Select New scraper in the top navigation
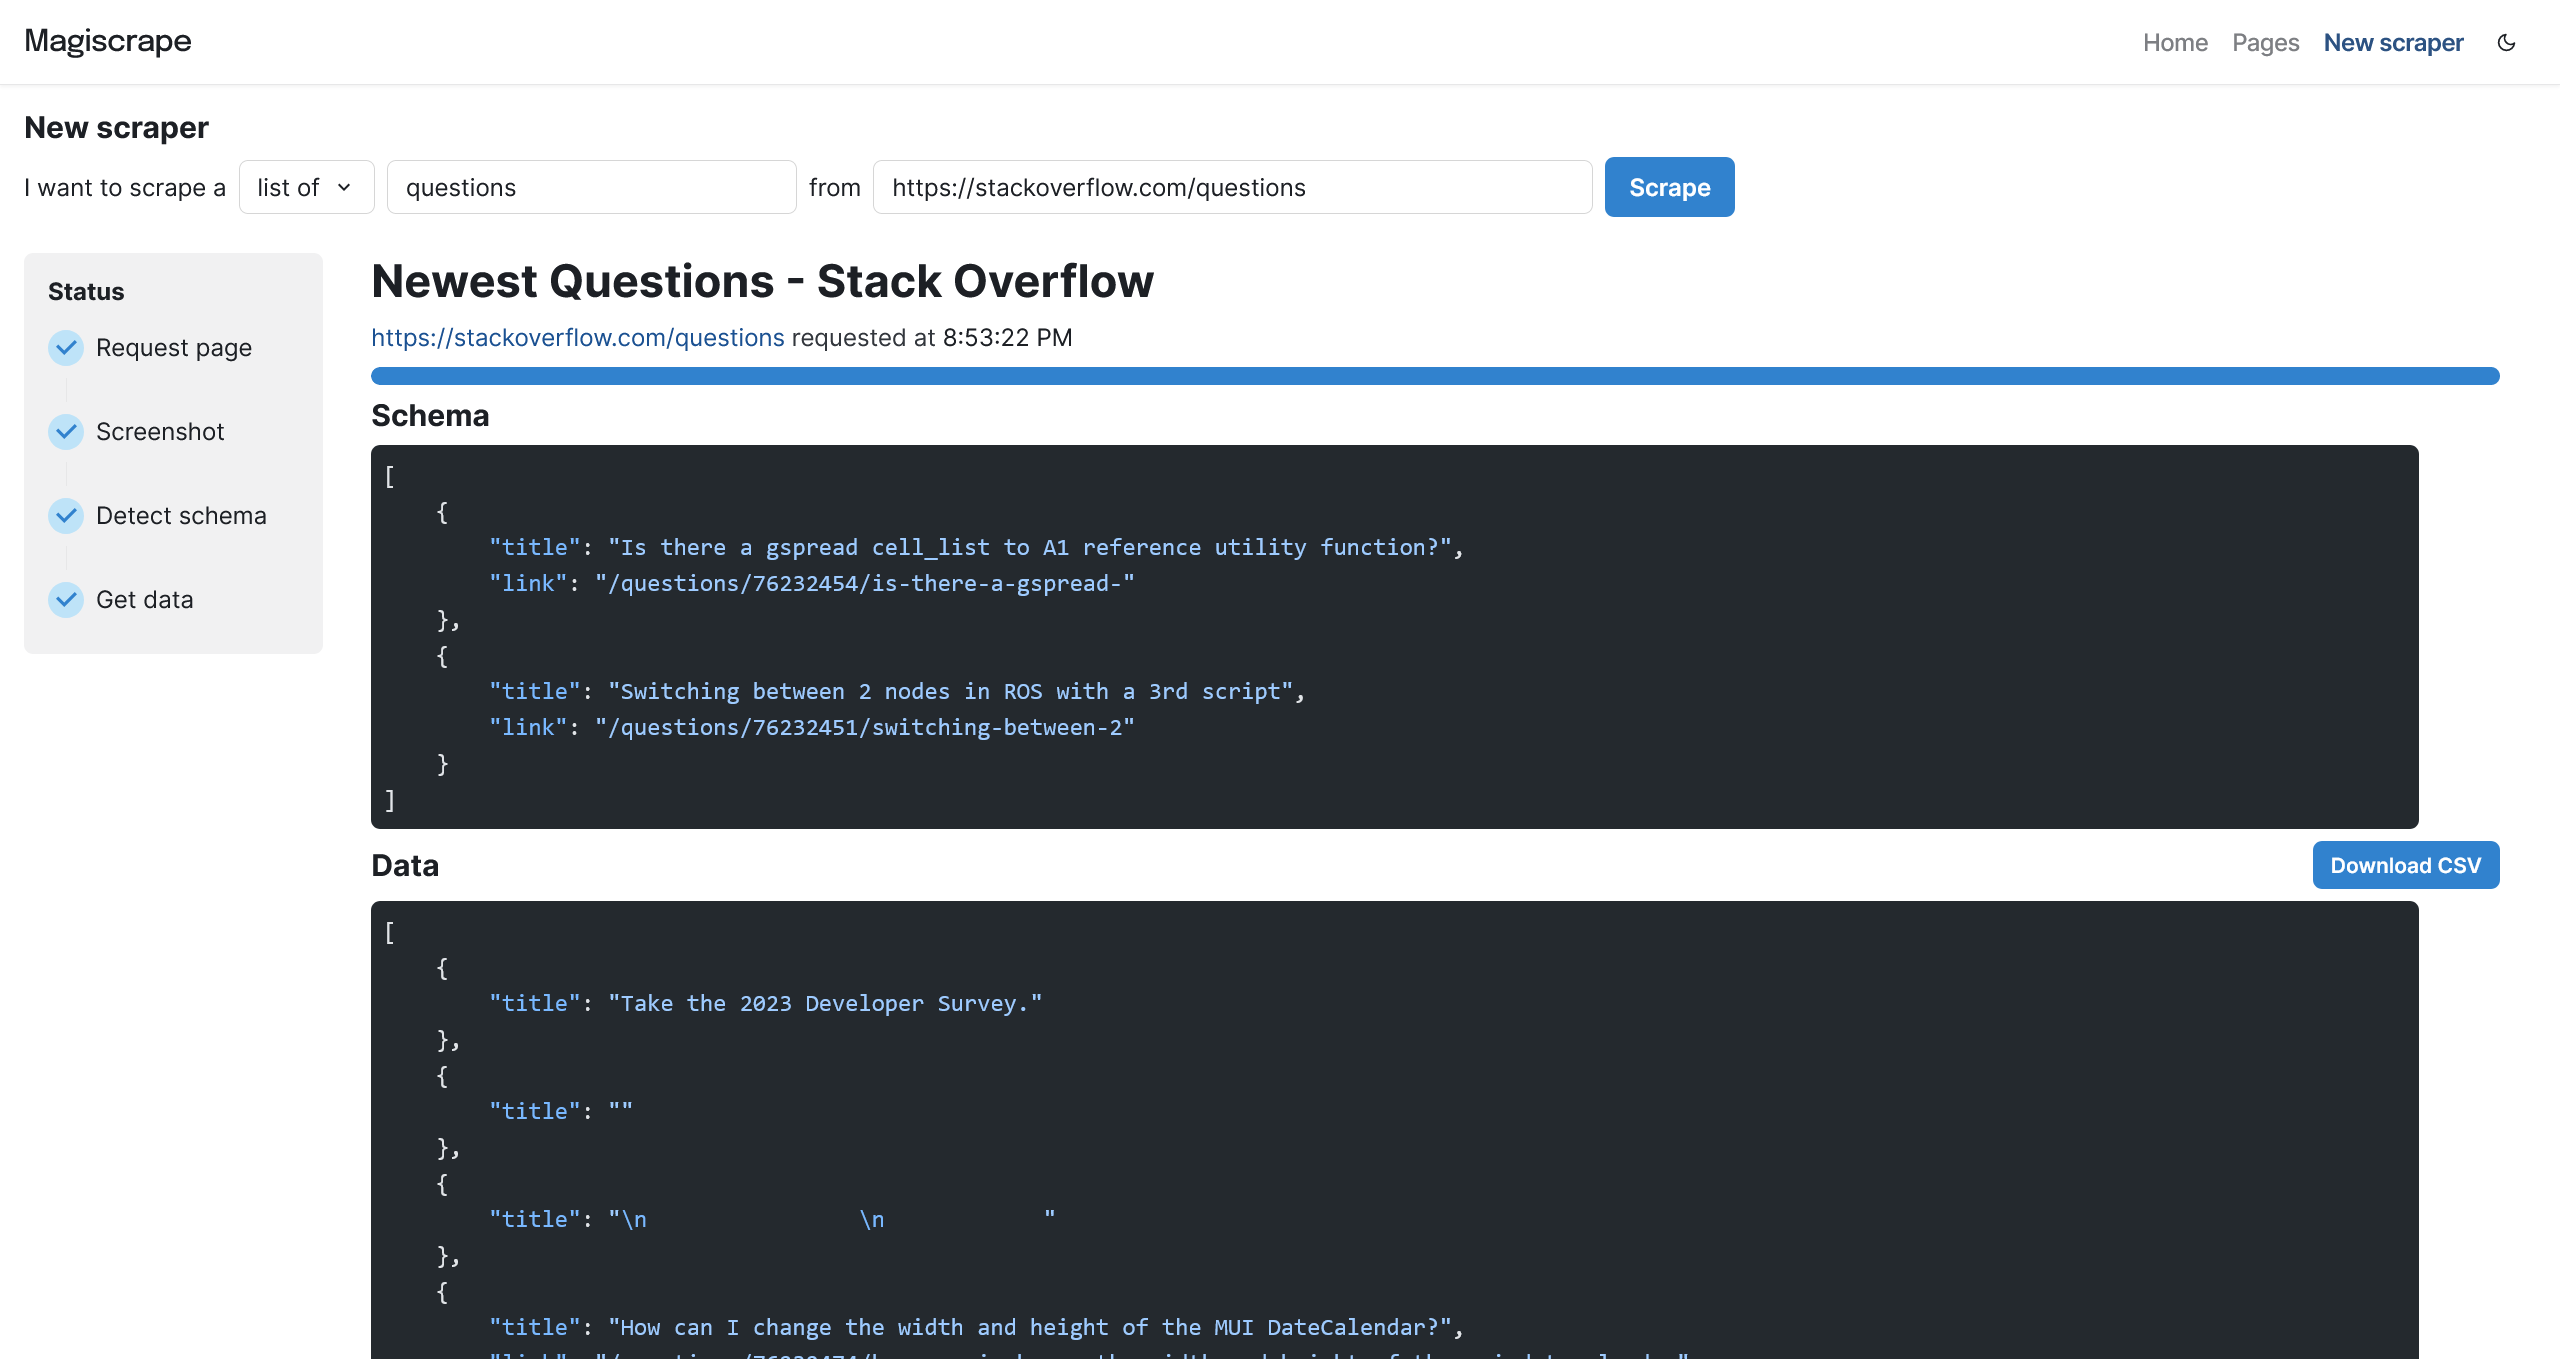The image size is (2560, 1359). (x=2393, y=42)
